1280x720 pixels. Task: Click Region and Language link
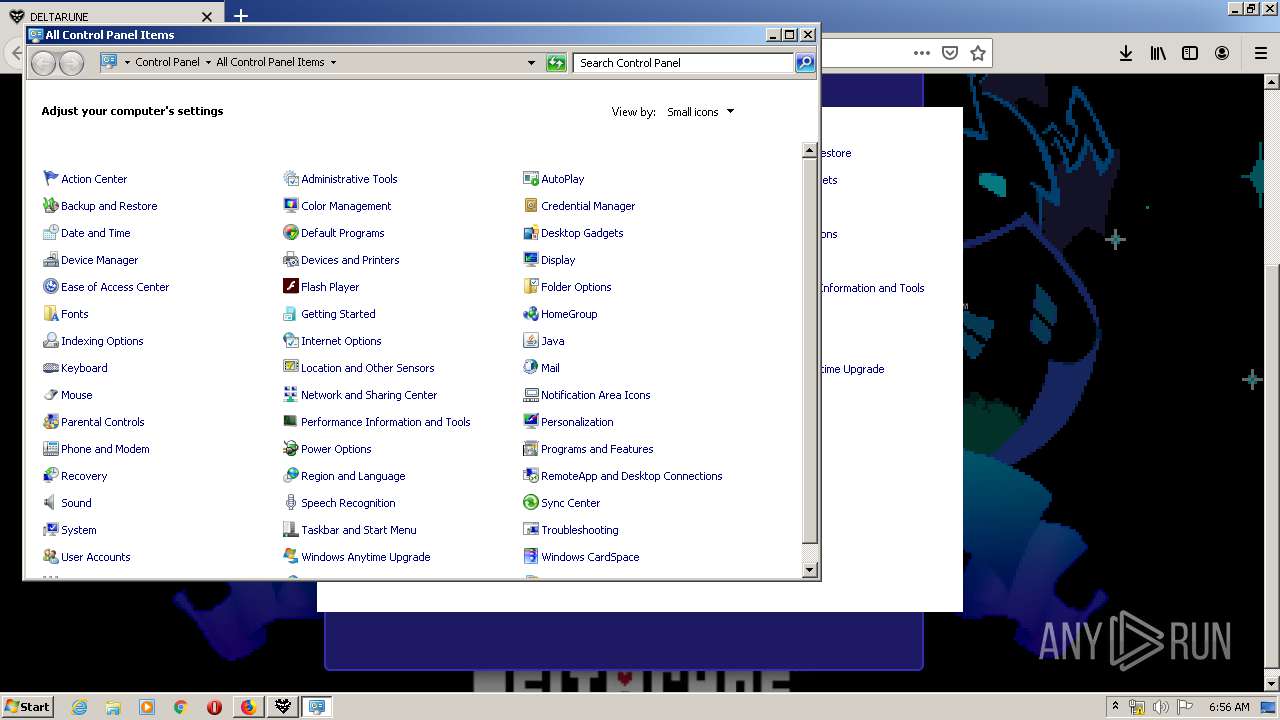(353, 476)
